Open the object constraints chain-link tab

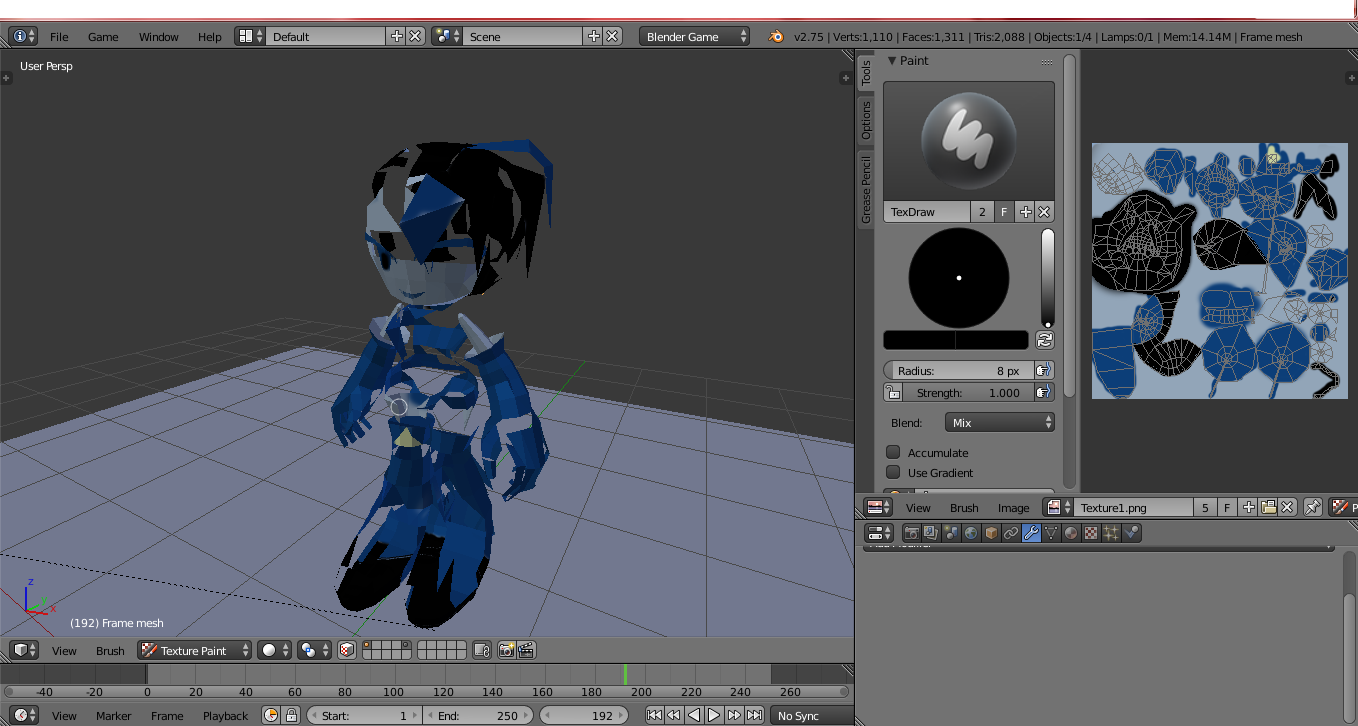tap(1011, 533)
